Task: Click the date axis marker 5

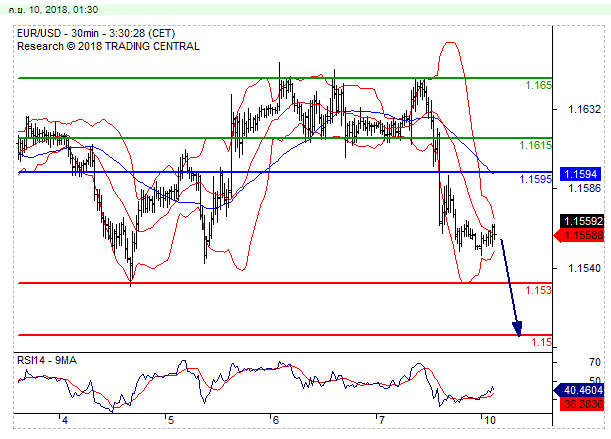Action: point(170,420)
